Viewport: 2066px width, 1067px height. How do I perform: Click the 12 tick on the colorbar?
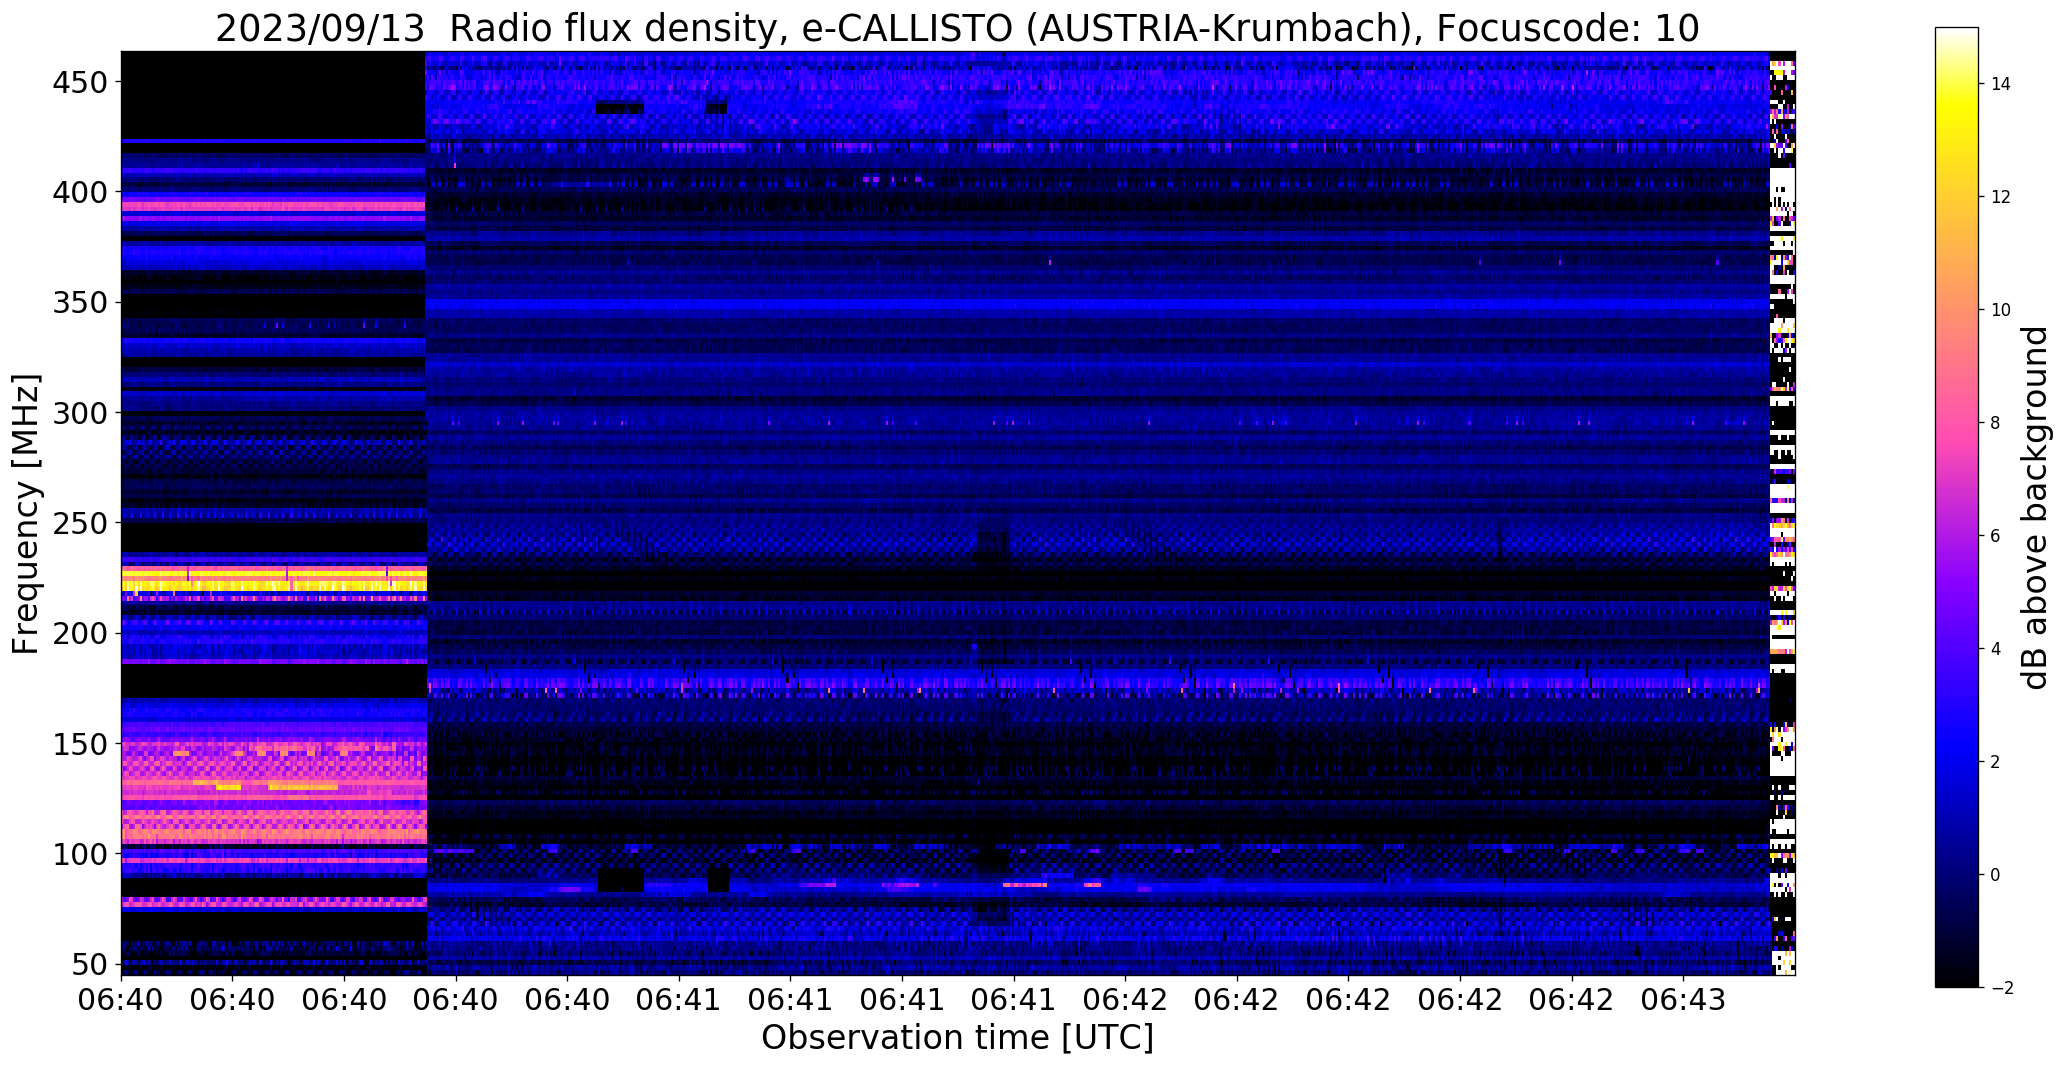[x=2001, y=197]
